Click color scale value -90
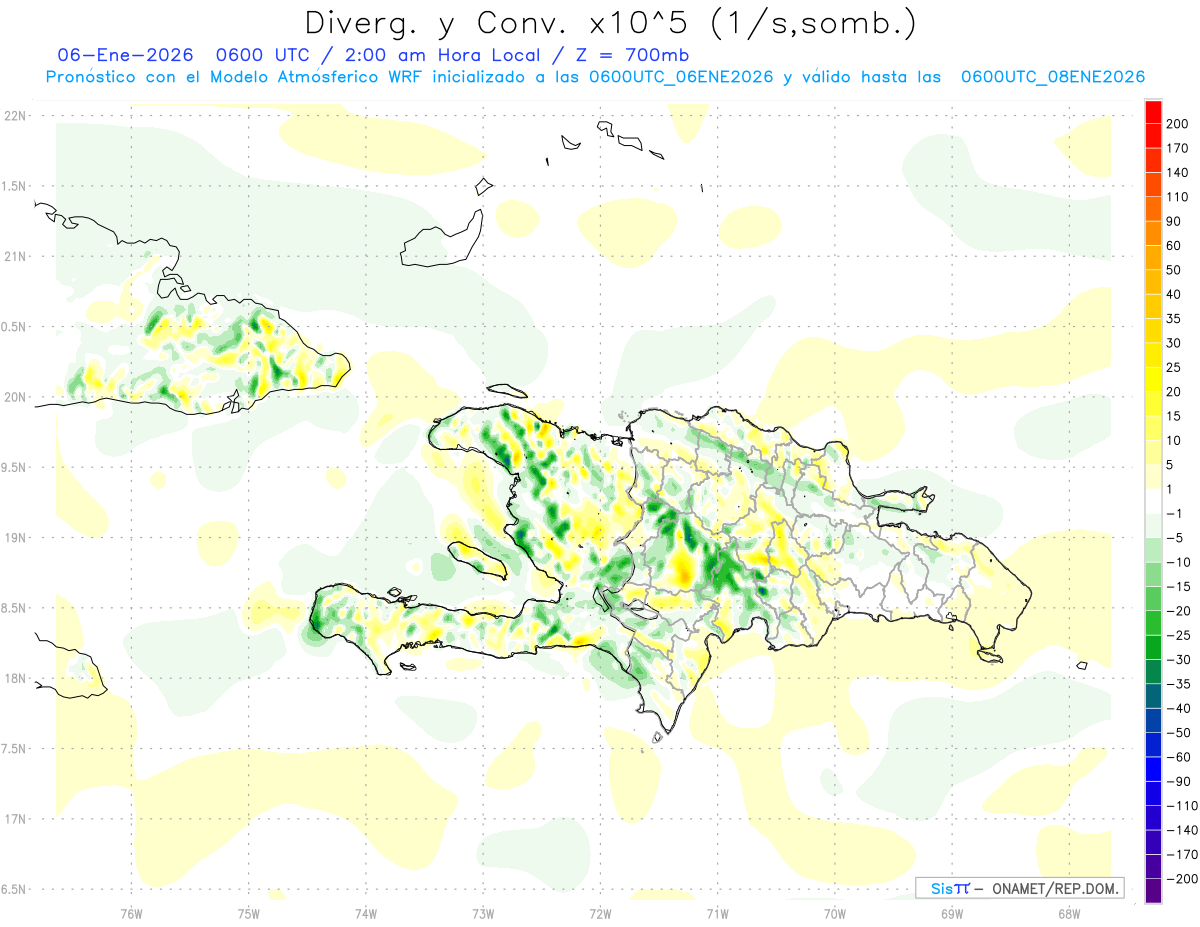The image size is (1200, 927). [x=1178, y=781]
